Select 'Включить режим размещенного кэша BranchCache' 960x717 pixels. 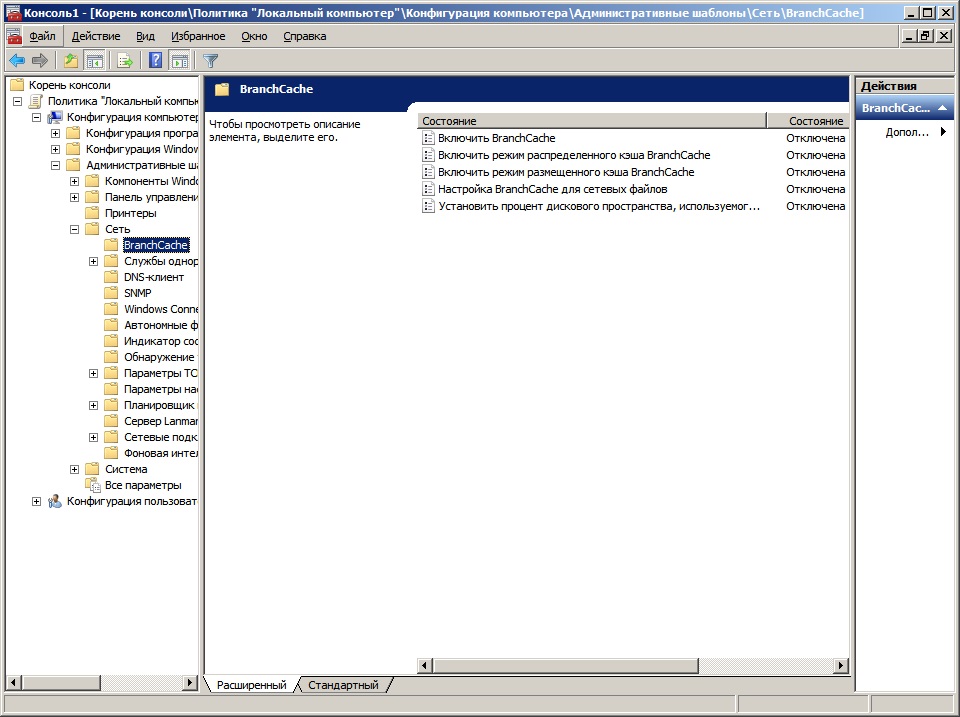tap(566, 172)
